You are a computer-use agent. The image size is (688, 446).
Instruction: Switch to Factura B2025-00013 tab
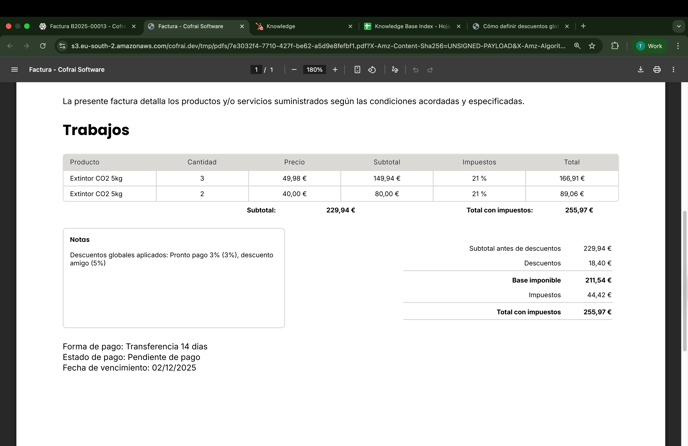[x=88, y=26]
